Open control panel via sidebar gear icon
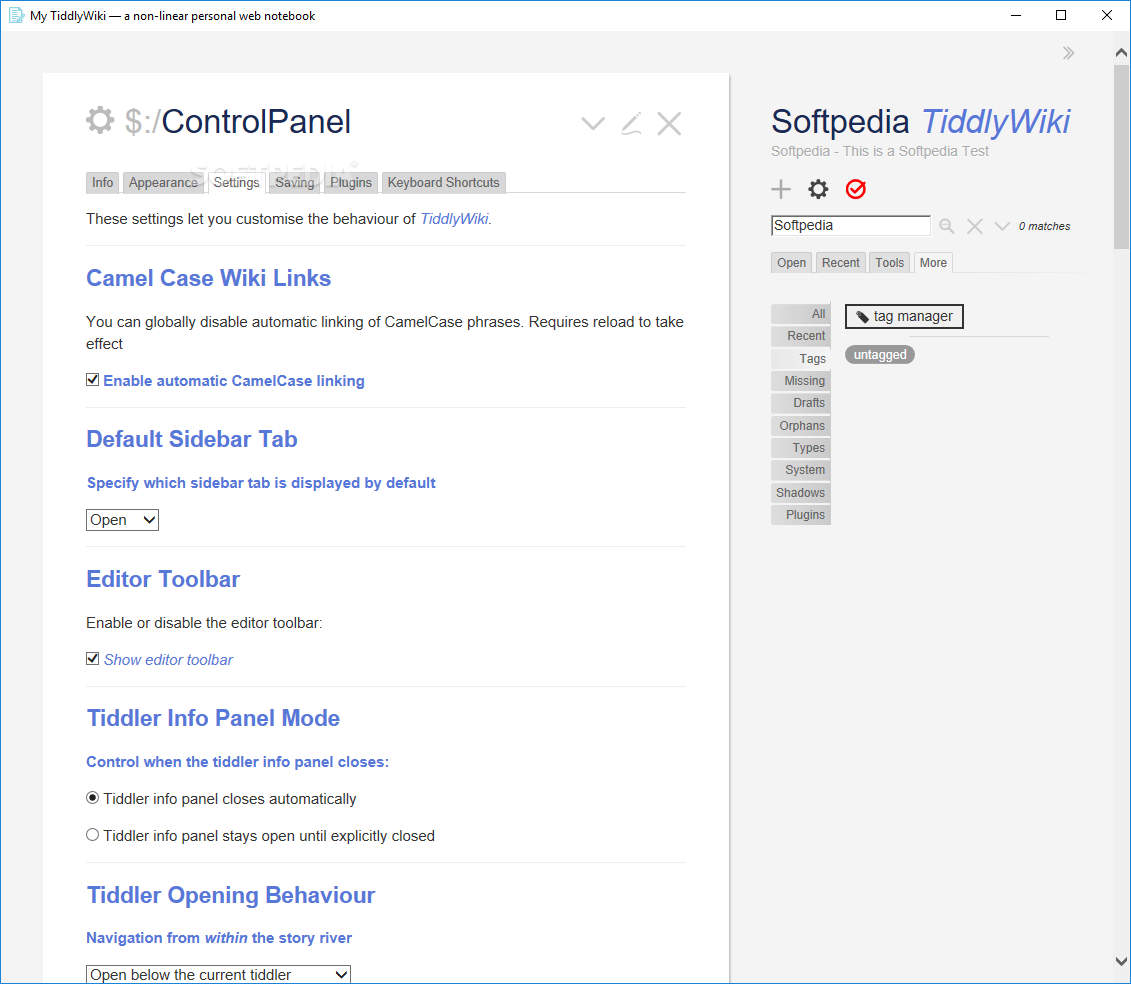Viewport: 1131px width, 984px height. [818, 190]
